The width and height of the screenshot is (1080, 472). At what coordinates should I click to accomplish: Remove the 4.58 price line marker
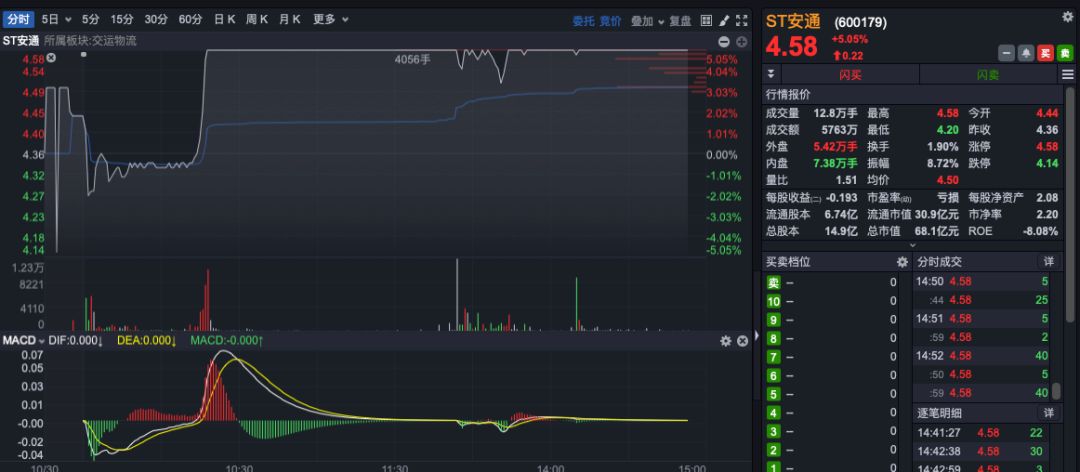pyautogui.click(x=51, y=59)
